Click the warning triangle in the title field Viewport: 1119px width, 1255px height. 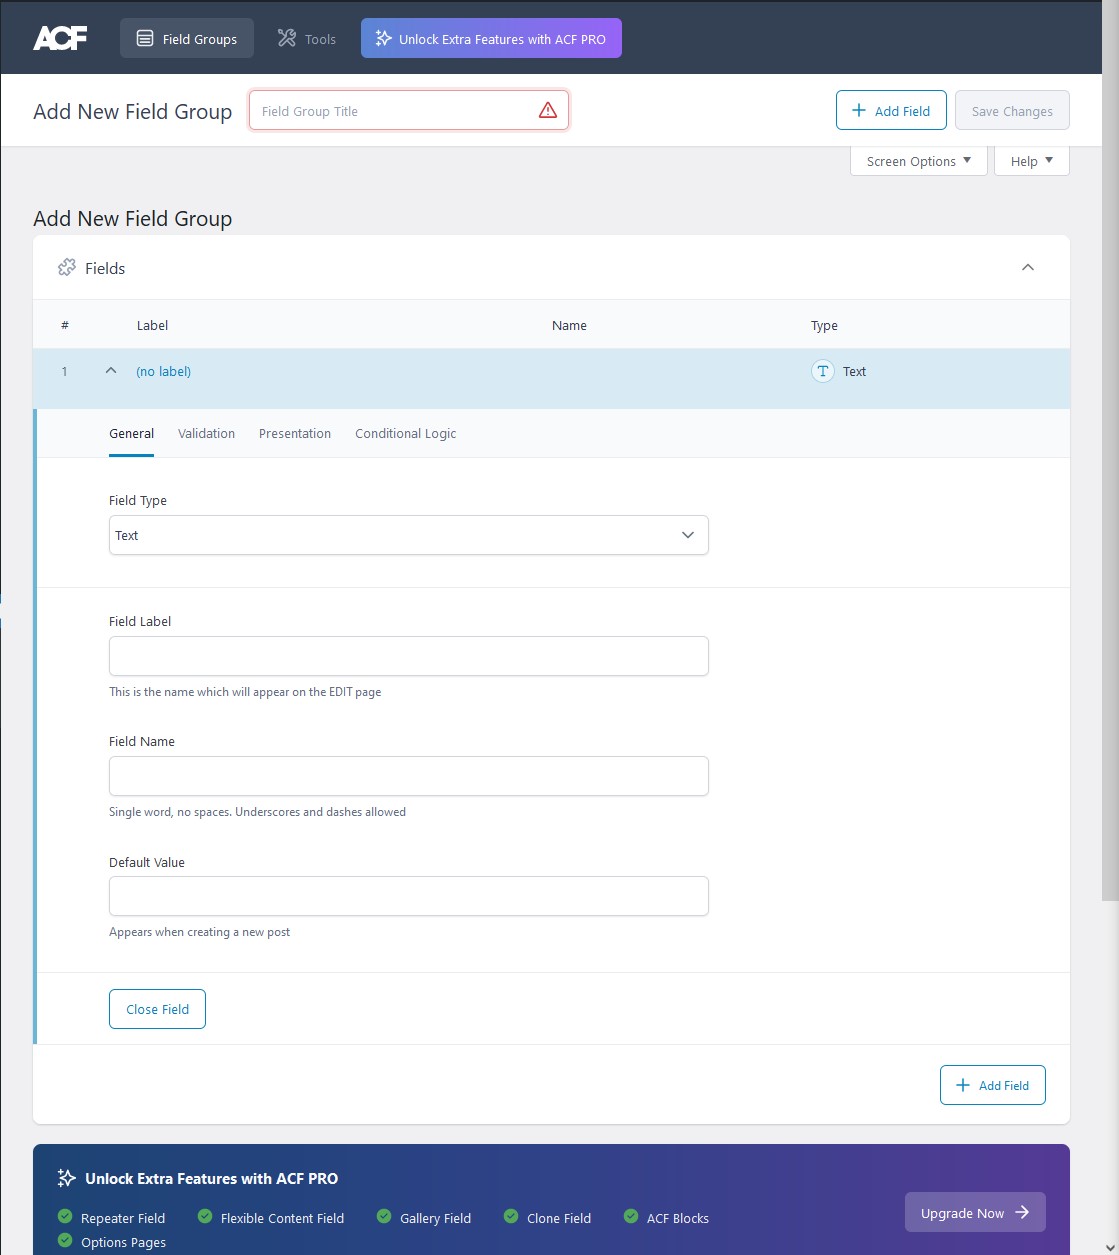[548, 111]
